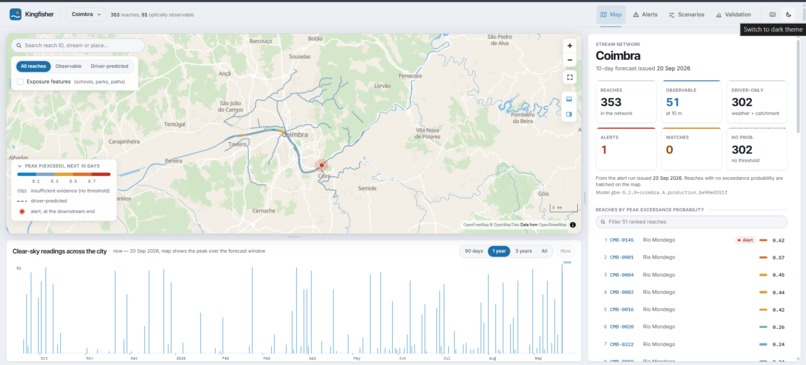Open reach CMB-0016 link

click(621, 310)
